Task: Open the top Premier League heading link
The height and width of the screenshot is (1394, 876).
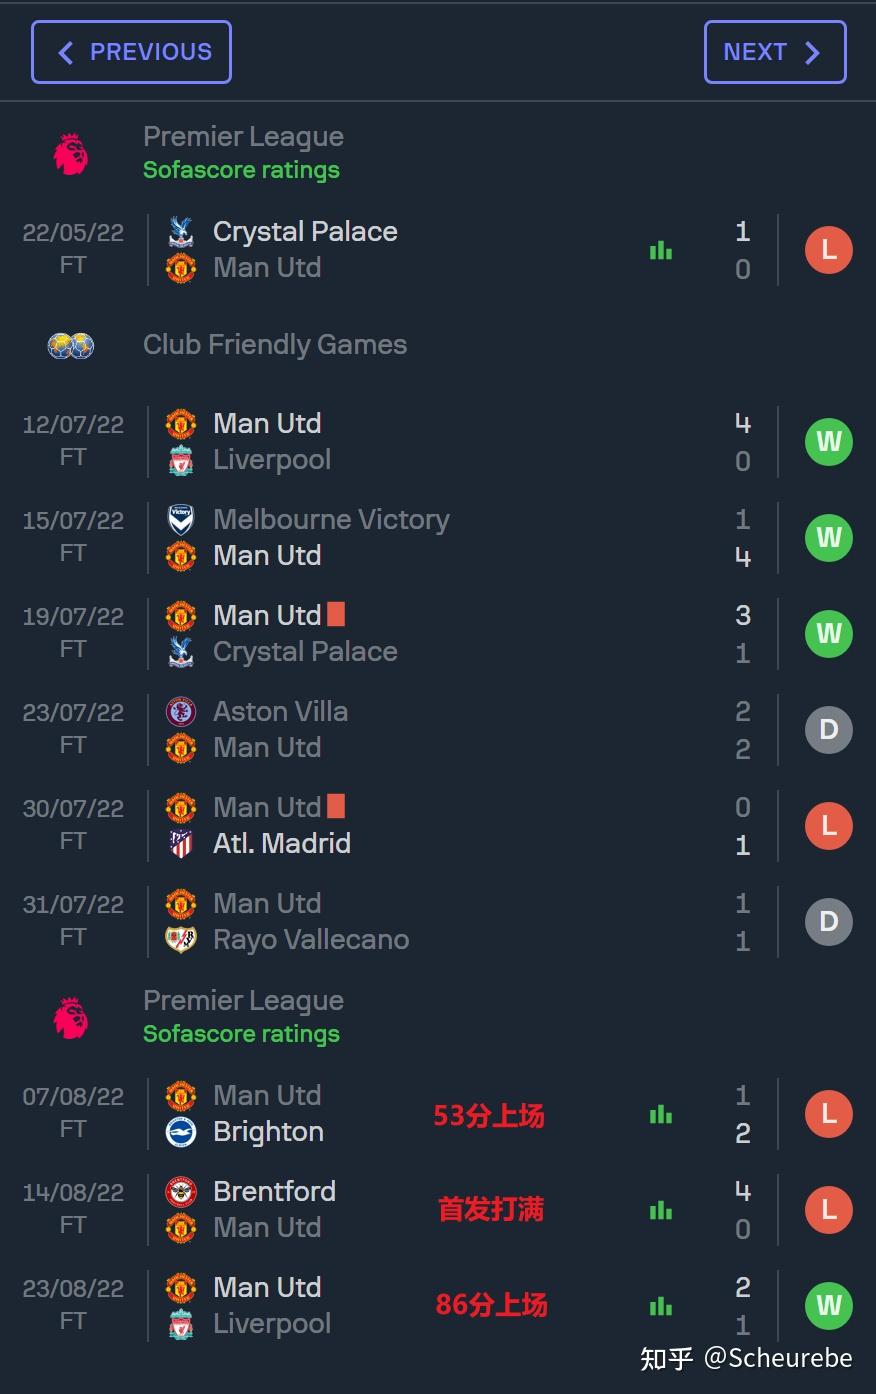Action: 243,137
